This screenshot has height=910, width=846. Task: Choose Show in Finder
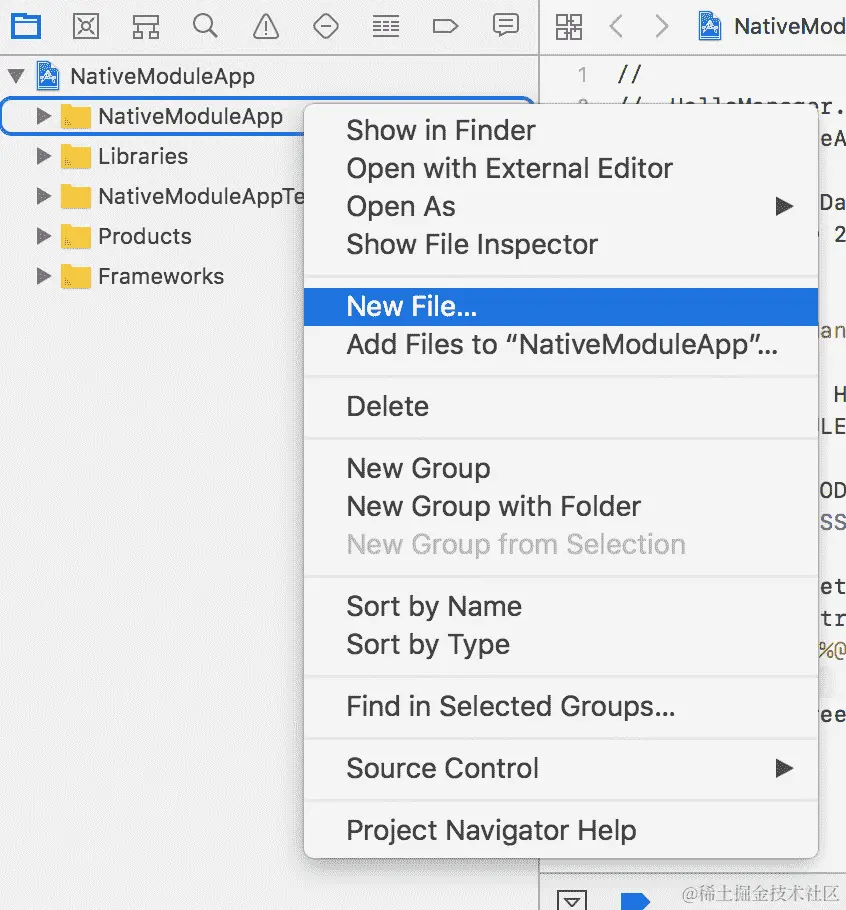[561, 130]
